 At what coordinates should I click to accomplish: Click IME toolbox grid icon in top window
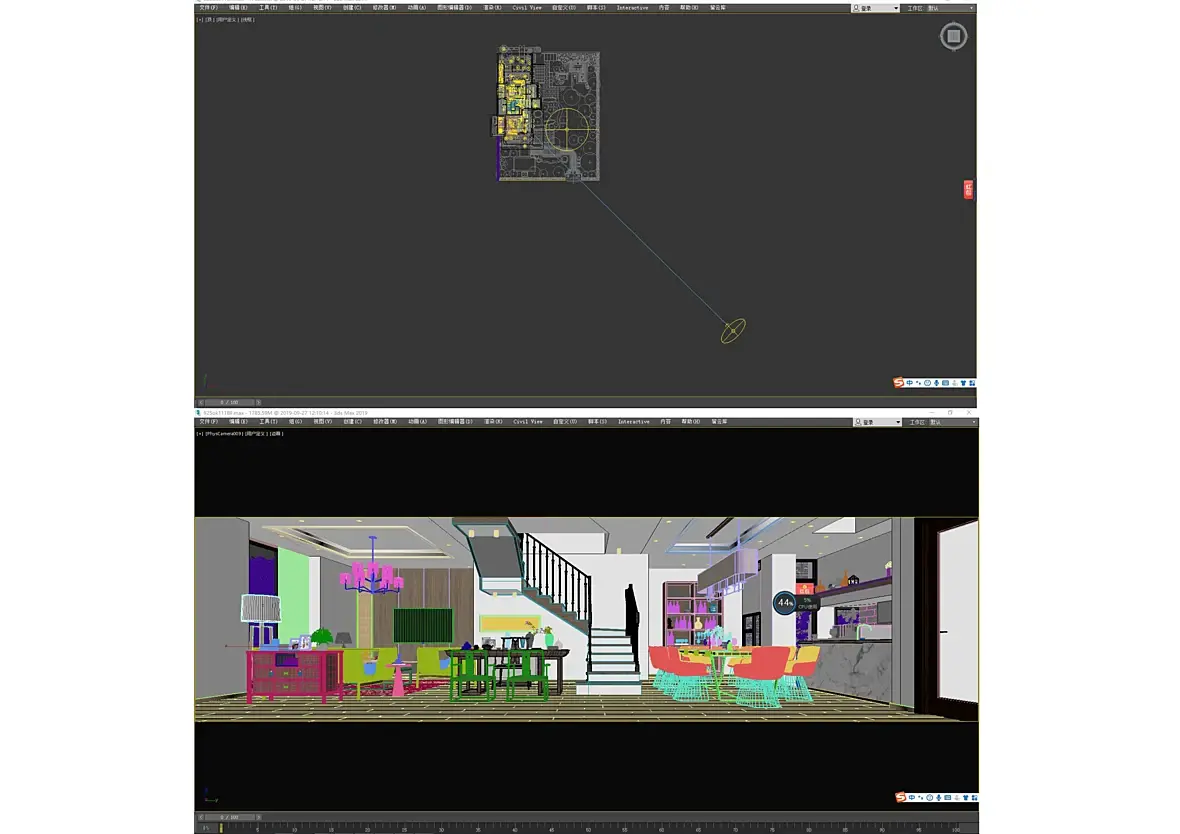(972, 383)
